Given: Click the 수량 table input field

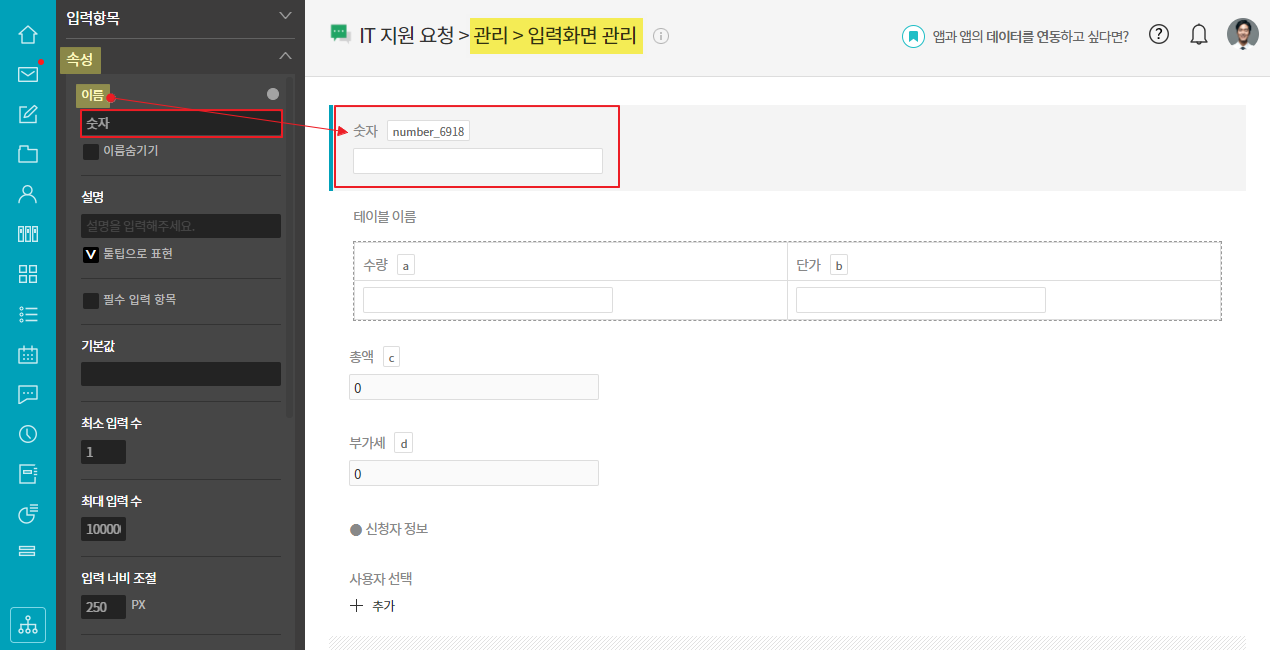Looking at the screenshot, I should [x=488, y=300].
